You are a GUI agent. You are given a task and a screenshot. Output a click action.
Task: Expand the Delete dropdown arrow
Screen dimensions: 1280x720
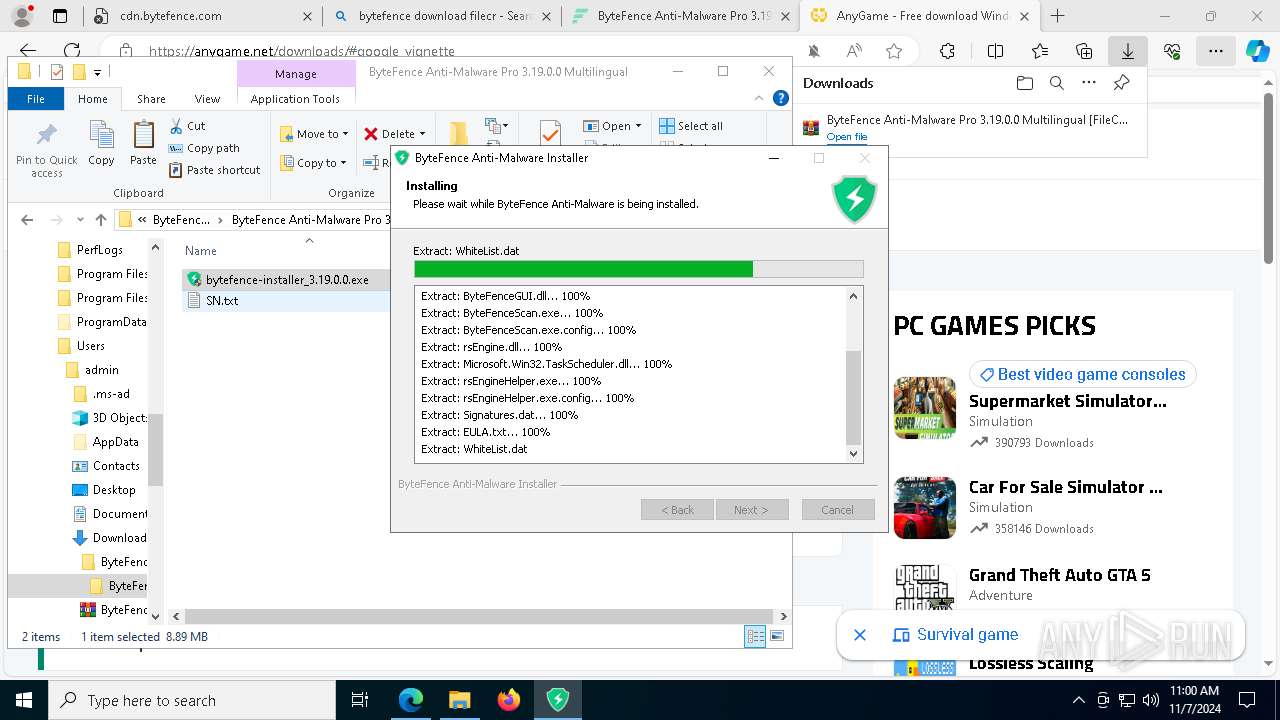(x=422, y=134)
